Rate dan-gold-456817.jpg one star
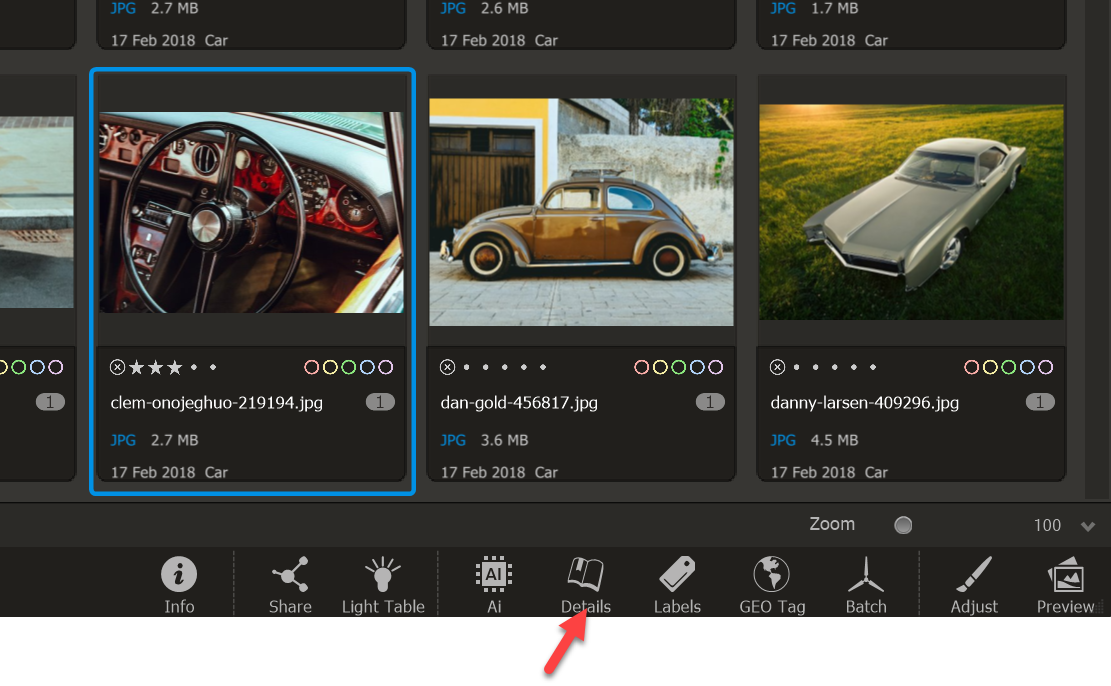Screen dimensions: 1111x686 pyautogui.click(x=466, y=367)
